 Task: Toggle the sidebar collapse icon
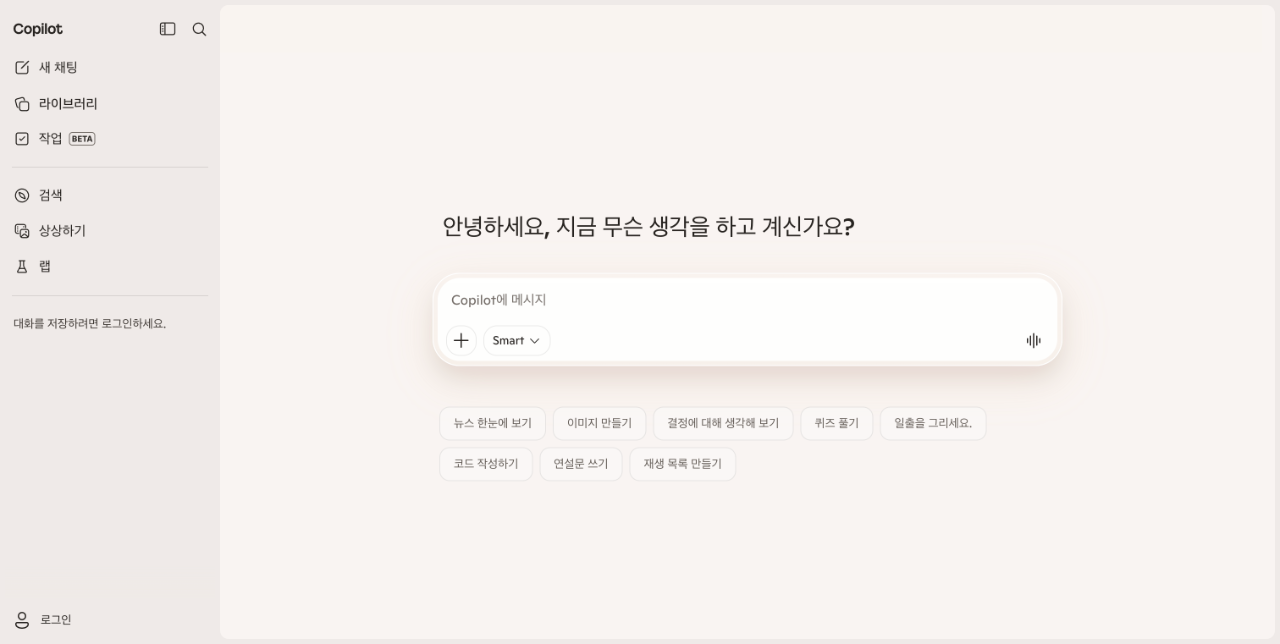coord(167,30)
